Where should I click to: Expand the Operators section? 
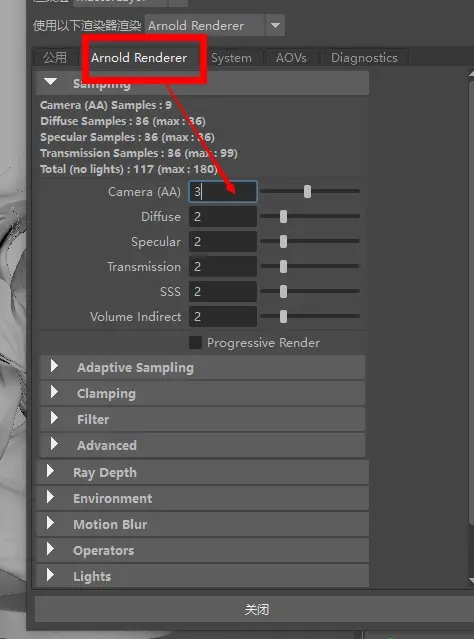click(x=50, y=550)
